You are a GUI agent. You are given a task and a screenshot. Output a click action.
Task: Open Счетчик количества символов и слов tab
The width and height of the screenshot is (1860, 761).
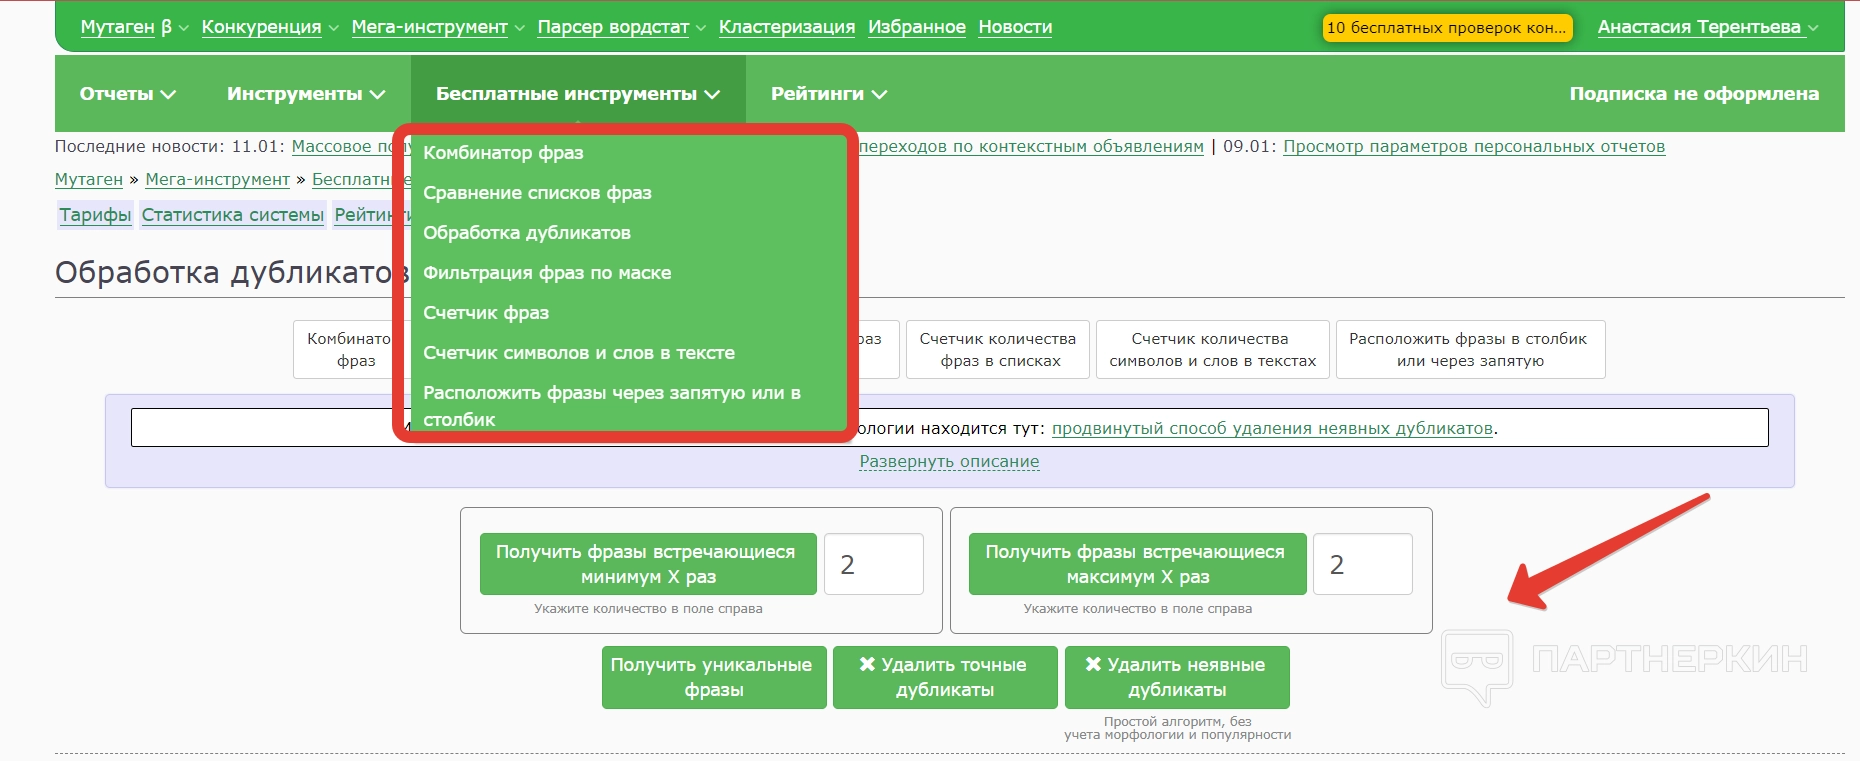(1213, 350)
